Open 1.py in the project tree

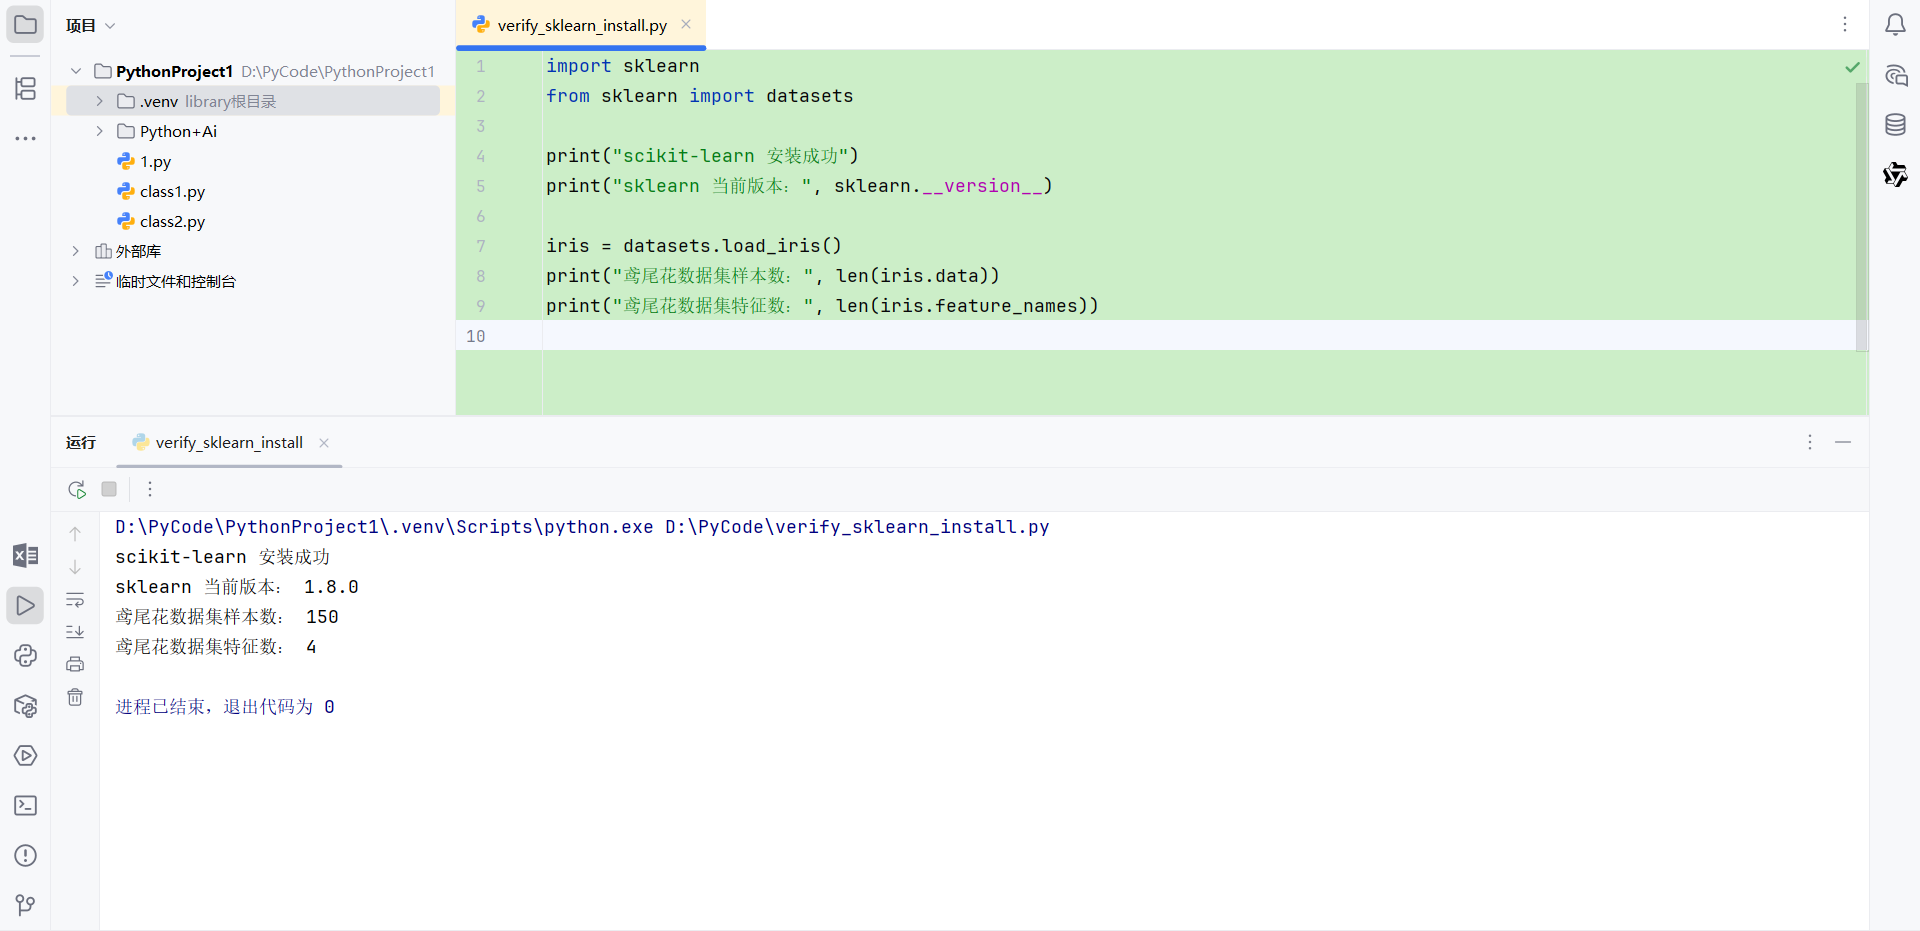click(x=155, y=161)
